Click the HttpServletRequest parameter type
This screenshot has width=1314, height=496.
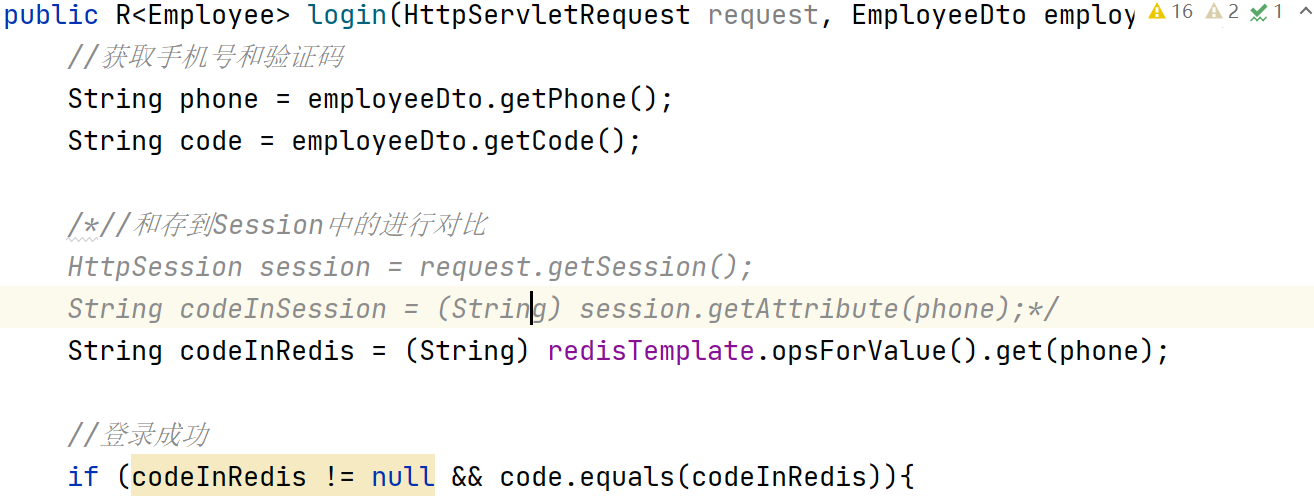[547, 16]
